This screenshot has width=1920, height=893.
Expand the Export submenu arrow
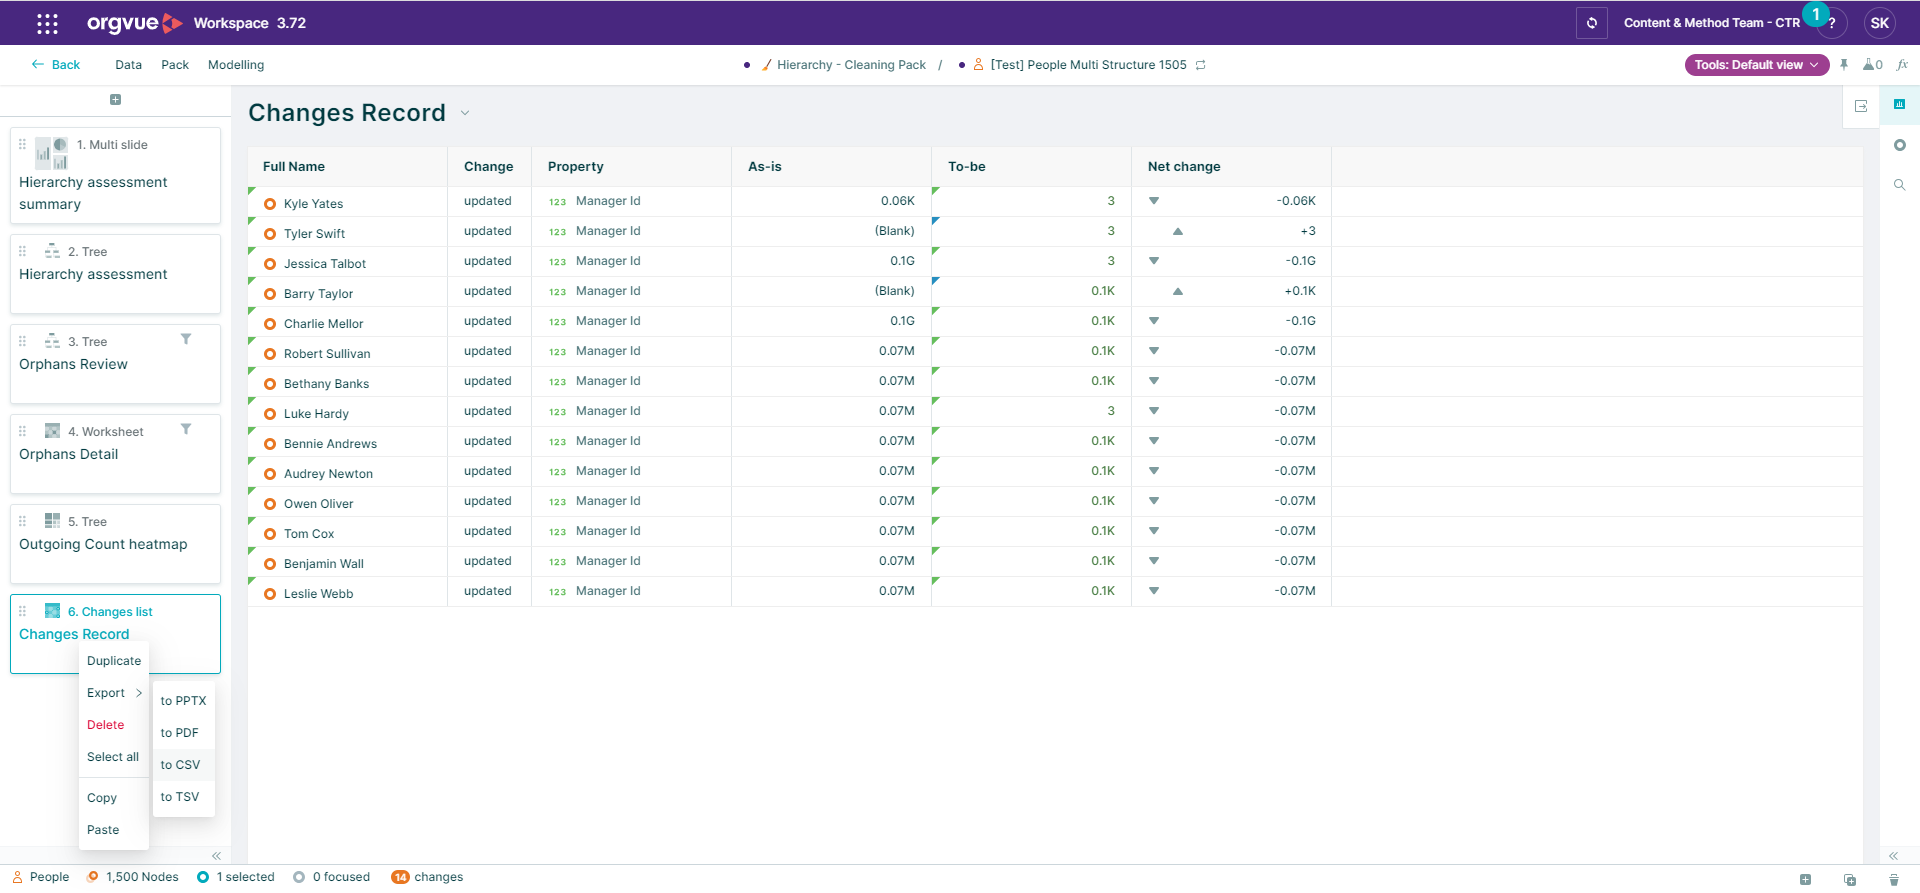pyautogui.click(x=139, y=693)
